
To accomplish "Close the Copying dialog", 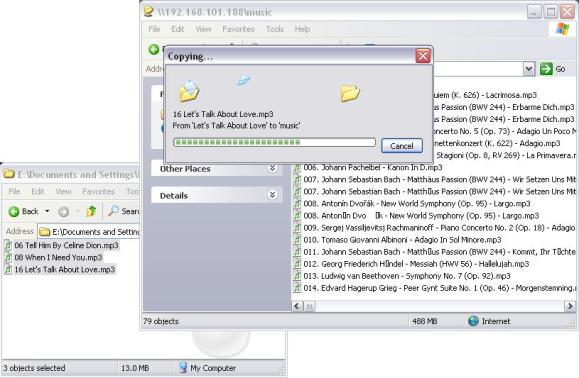I will point(423,56).
